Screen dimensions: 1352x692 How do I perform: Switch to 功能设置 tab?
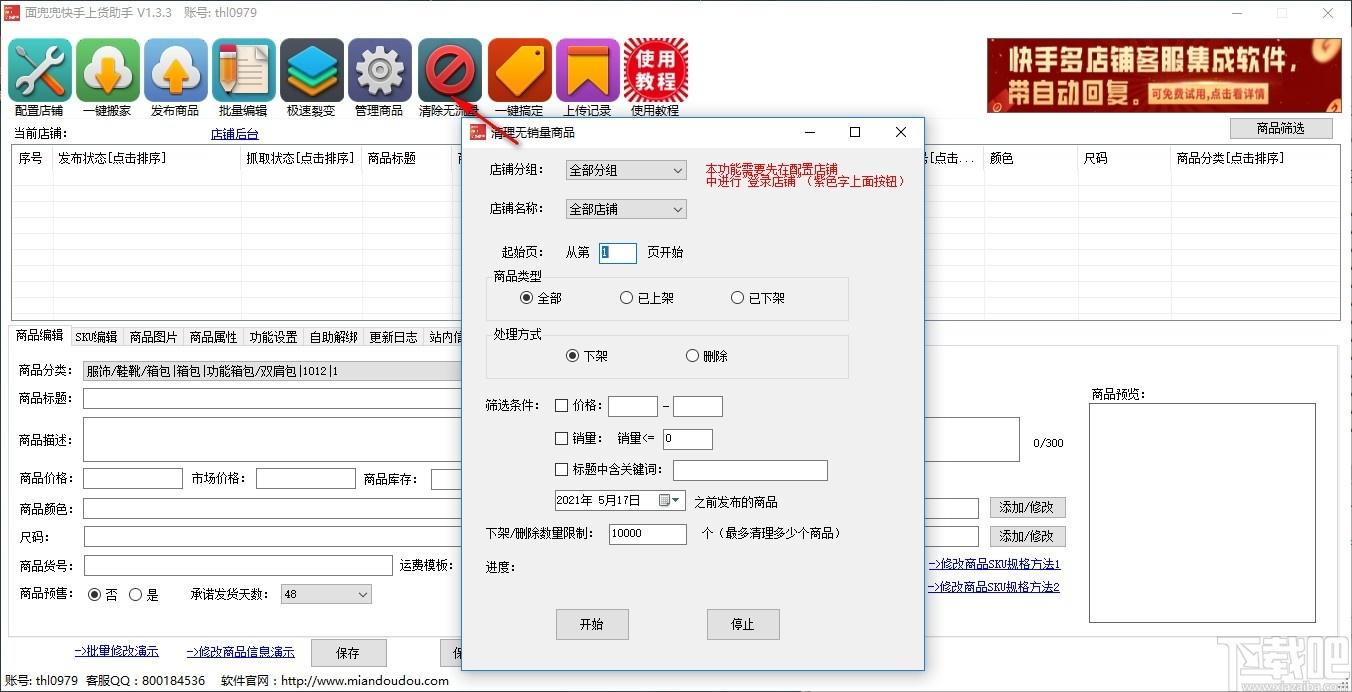[273, 337]
